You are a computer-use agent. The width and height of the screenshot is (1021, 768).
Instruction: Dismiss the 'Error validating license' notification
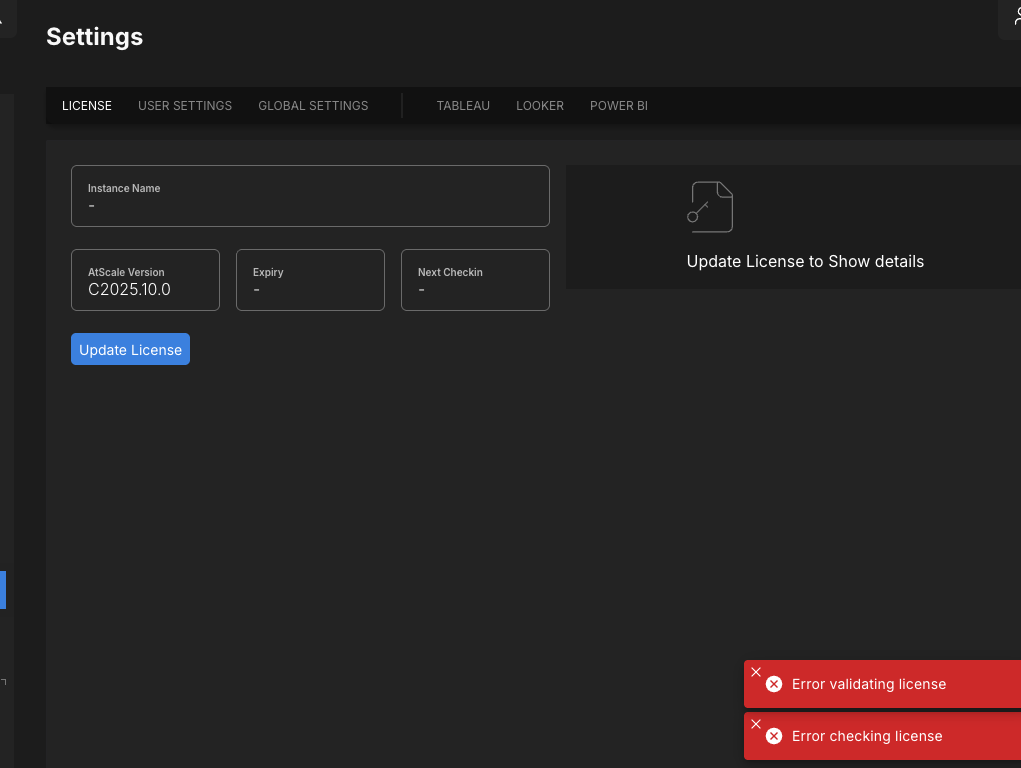point(756,672)
